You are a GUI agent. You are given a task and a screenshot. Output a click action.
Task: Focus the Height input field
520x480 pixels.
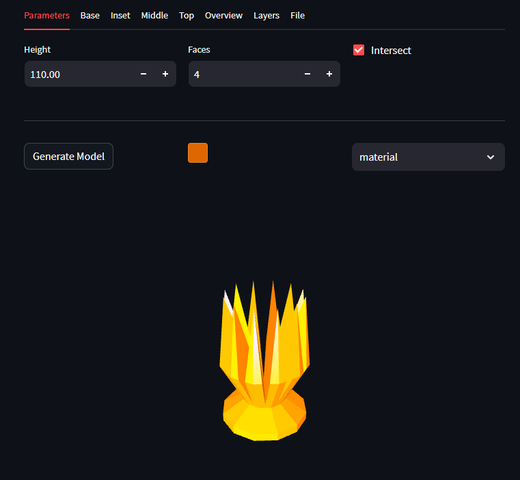(79, 74)
